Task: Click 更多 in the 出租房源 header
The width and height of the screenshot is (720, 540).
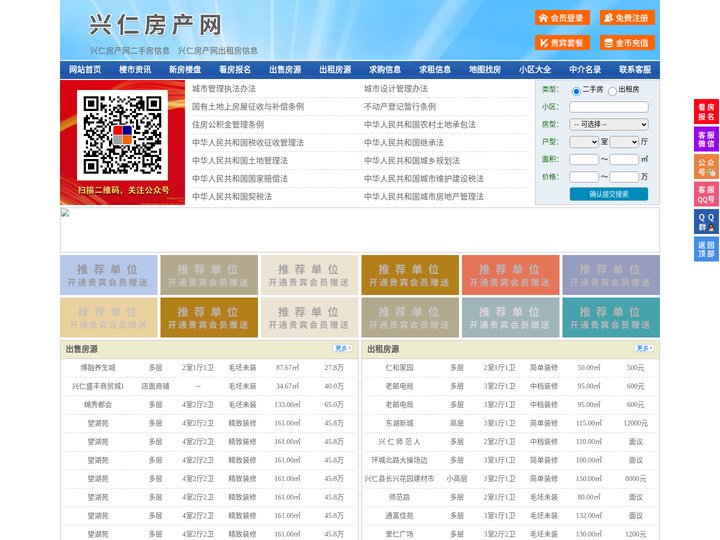Action: point(644,349)
